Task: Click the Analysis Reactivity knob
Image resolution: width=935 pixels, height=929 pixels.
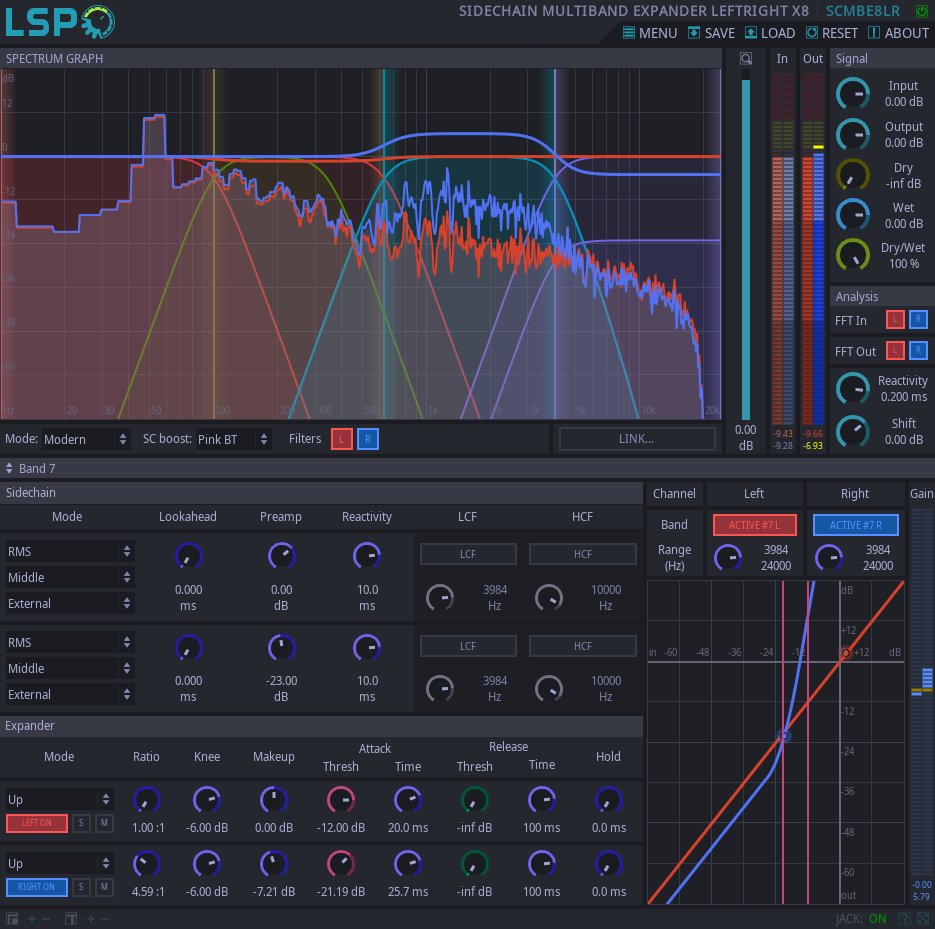Action: (853, 388)
